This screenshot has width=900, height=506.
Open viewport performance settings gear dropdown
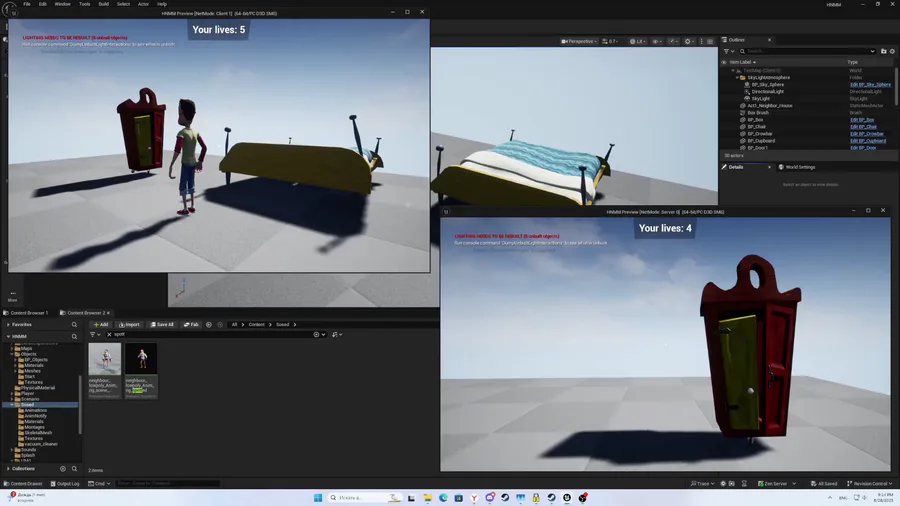[689, 41]
